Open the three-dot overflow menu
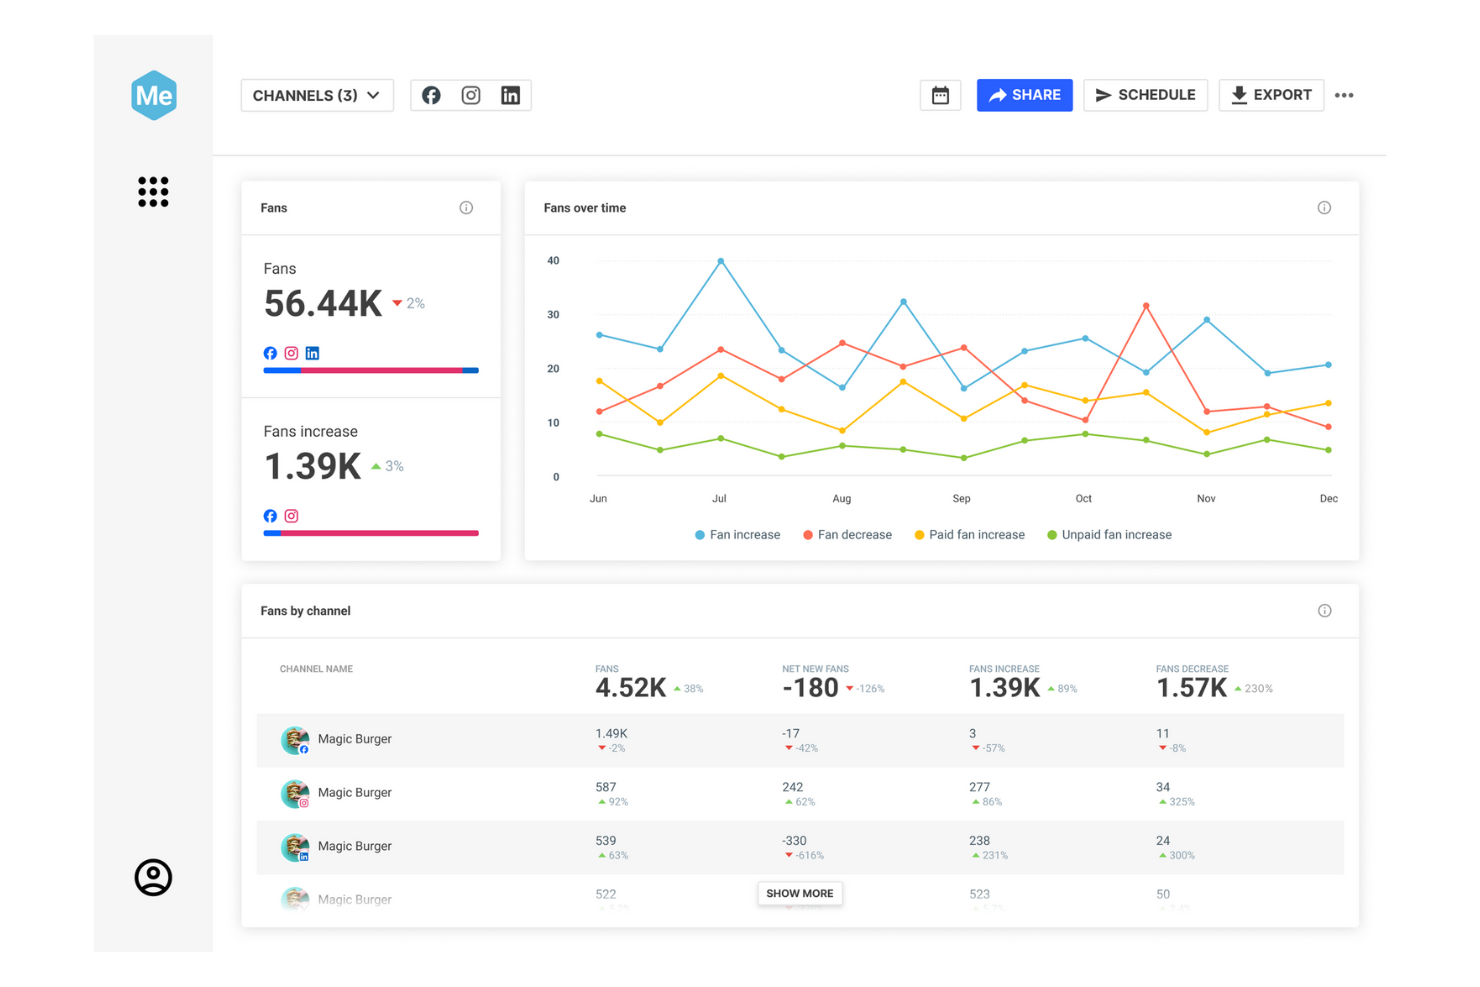 [1344, 95]
